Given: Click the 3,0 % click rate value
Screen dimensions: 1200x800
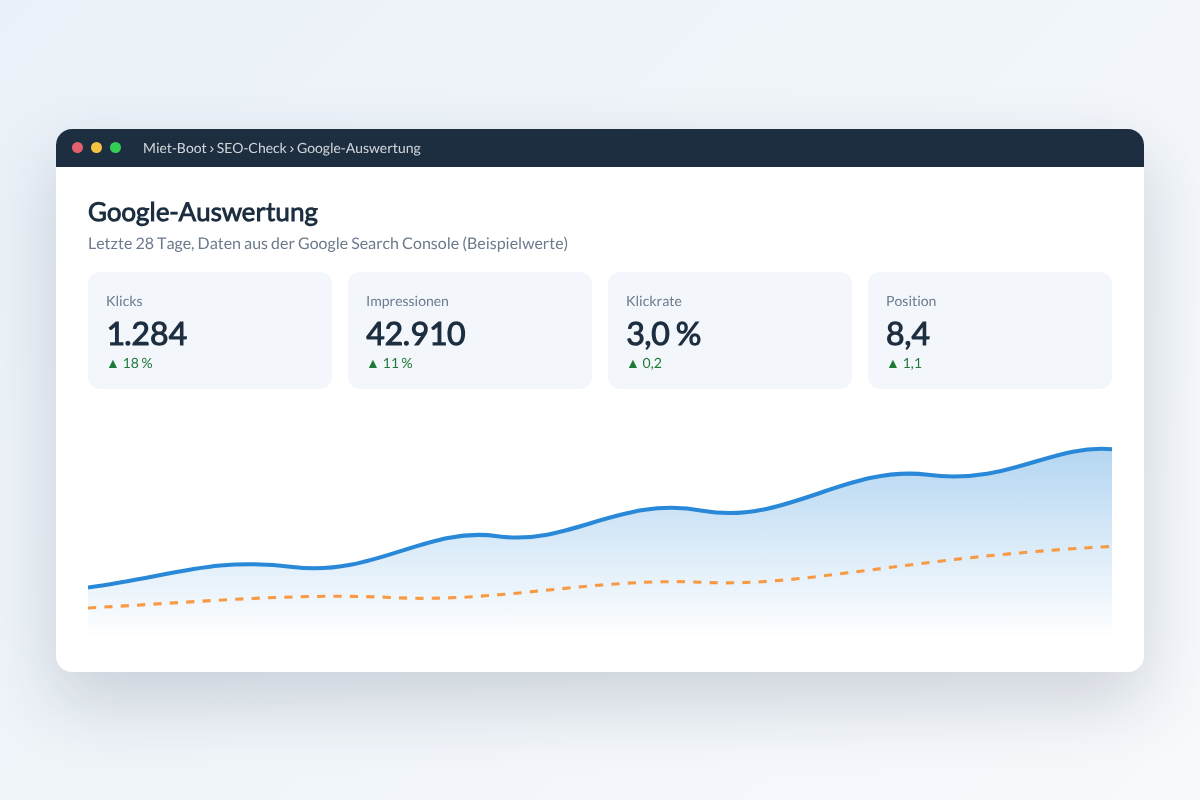Looking at the screenshot, I should tap(664, 333).
